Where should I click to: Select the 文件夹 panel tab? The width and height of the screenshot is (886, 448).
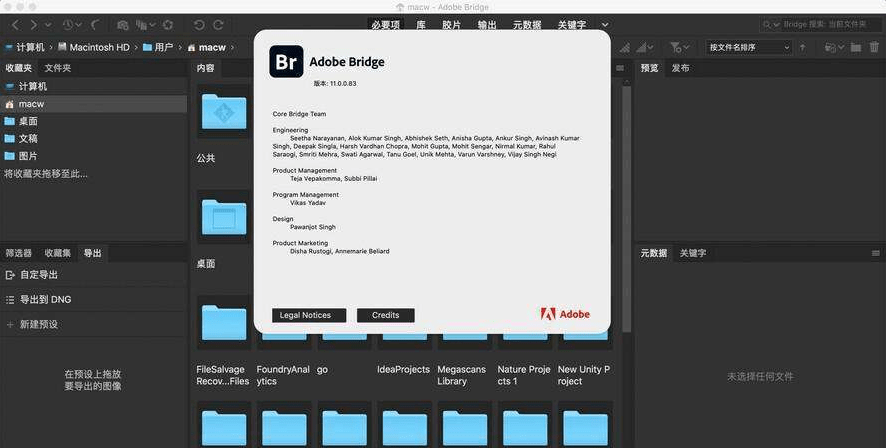58,68
